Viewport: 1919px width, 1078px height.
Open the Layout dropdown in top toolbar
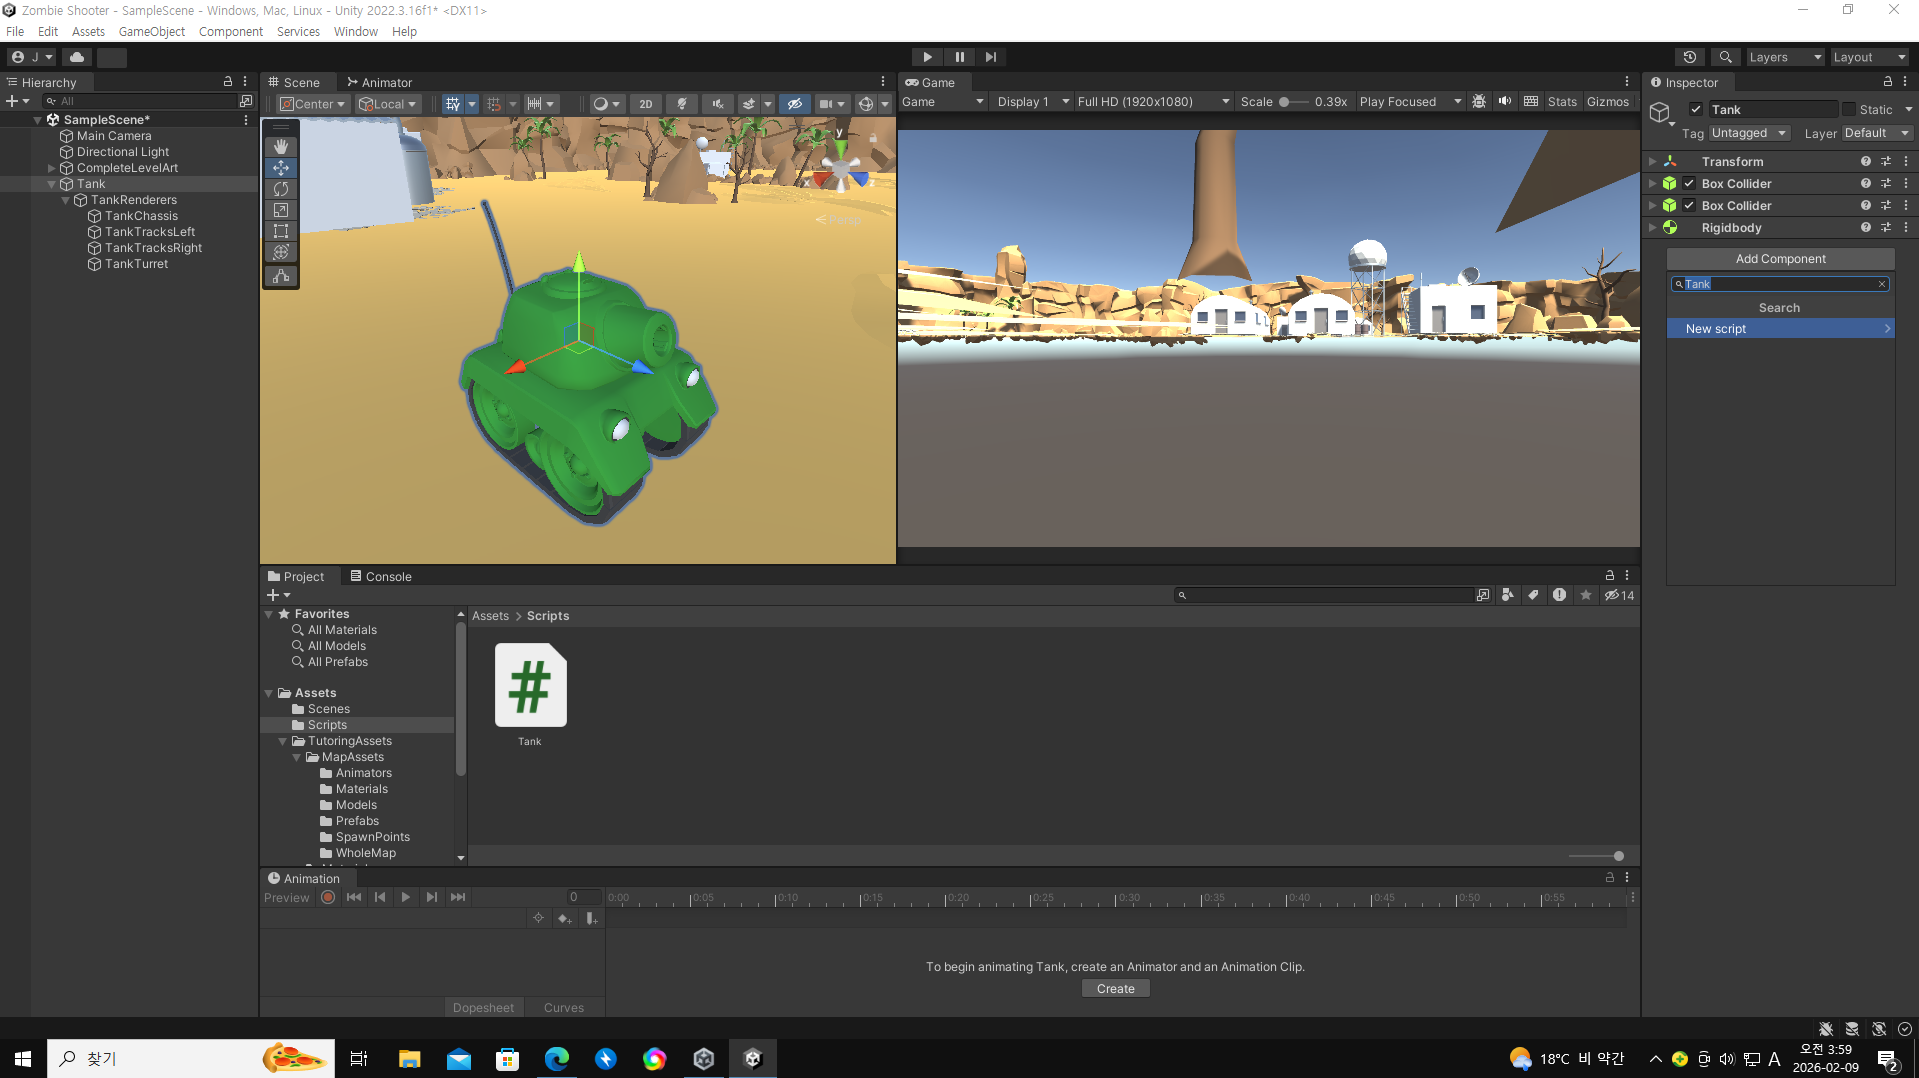1869,57
